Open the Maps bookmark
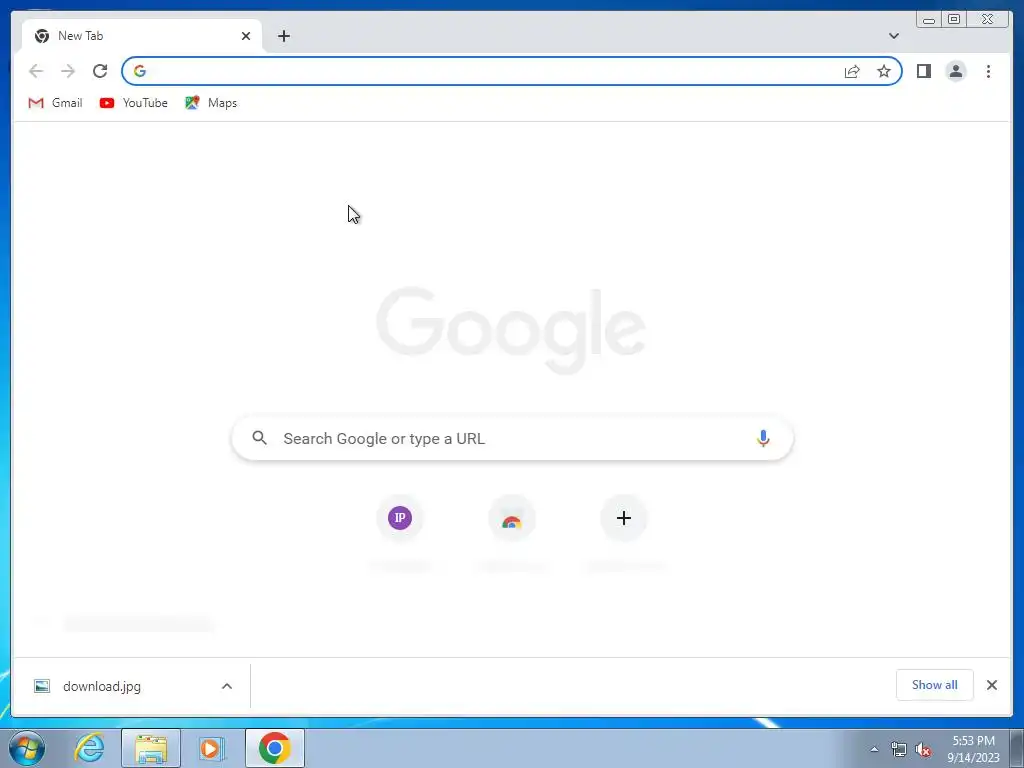This screenshot has width=1024, height=768. click(x=211, y=103)
